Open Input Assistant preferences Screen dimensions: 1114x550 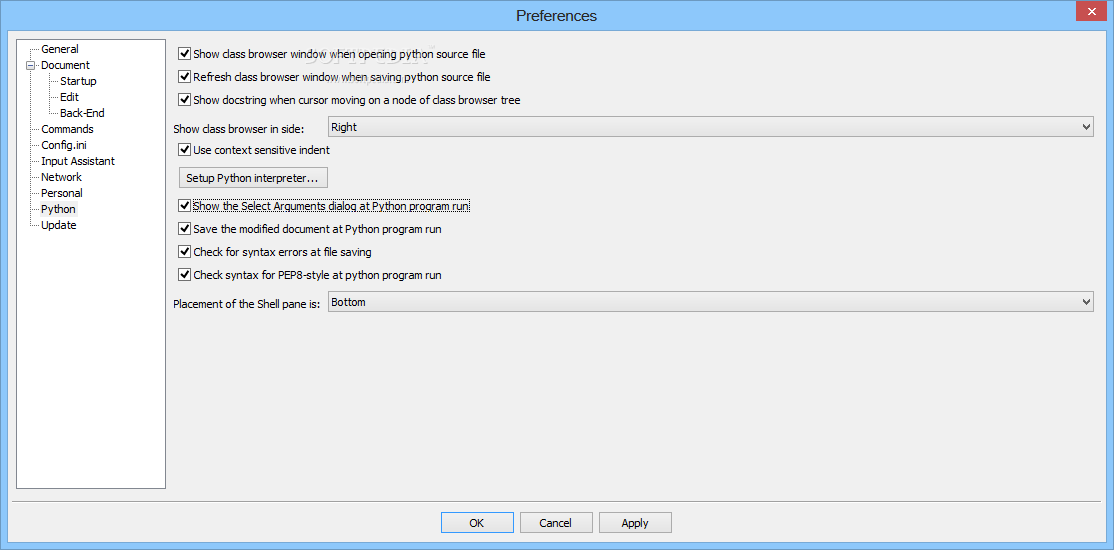click(x=77, y=161)
